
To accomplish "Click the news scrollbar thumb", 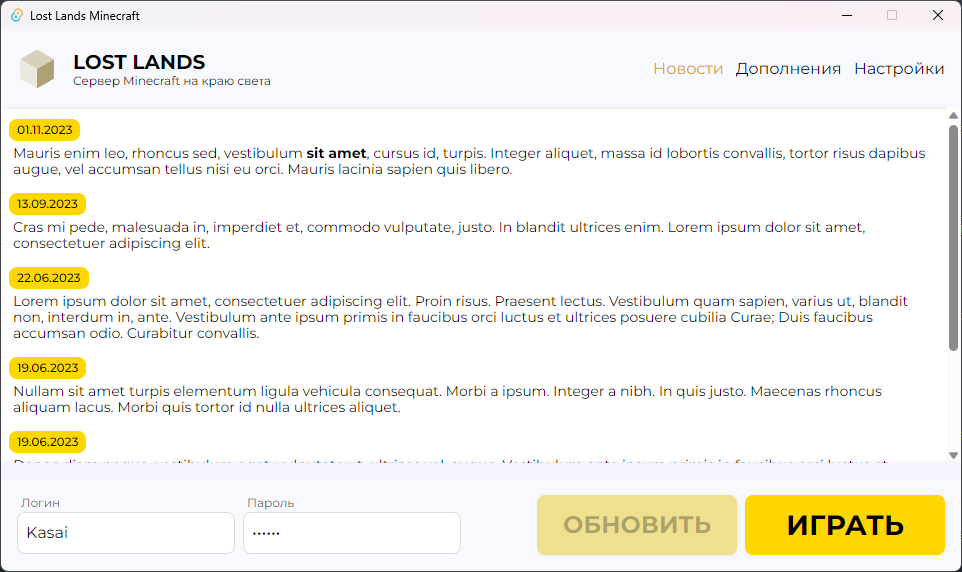I will [953, 238].
